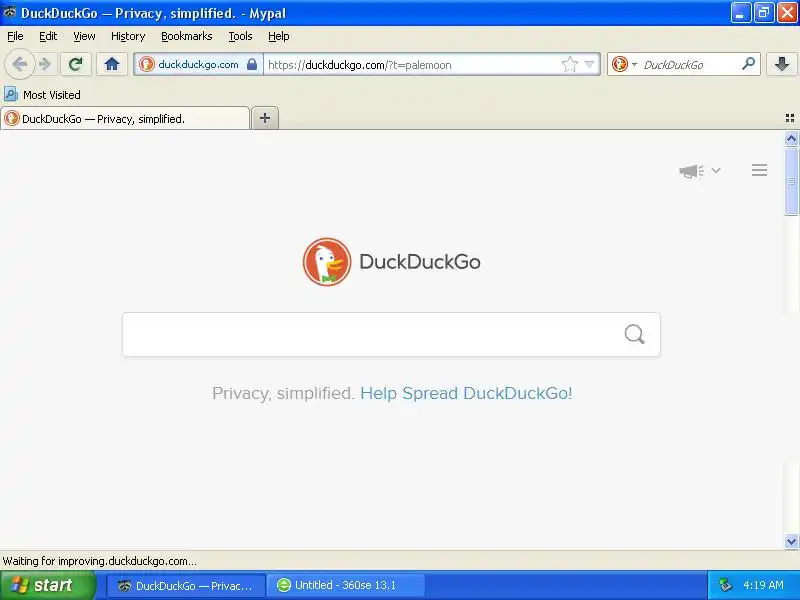800x600 pixels.
Task: Open the View menu
Action: coord(84,36)
